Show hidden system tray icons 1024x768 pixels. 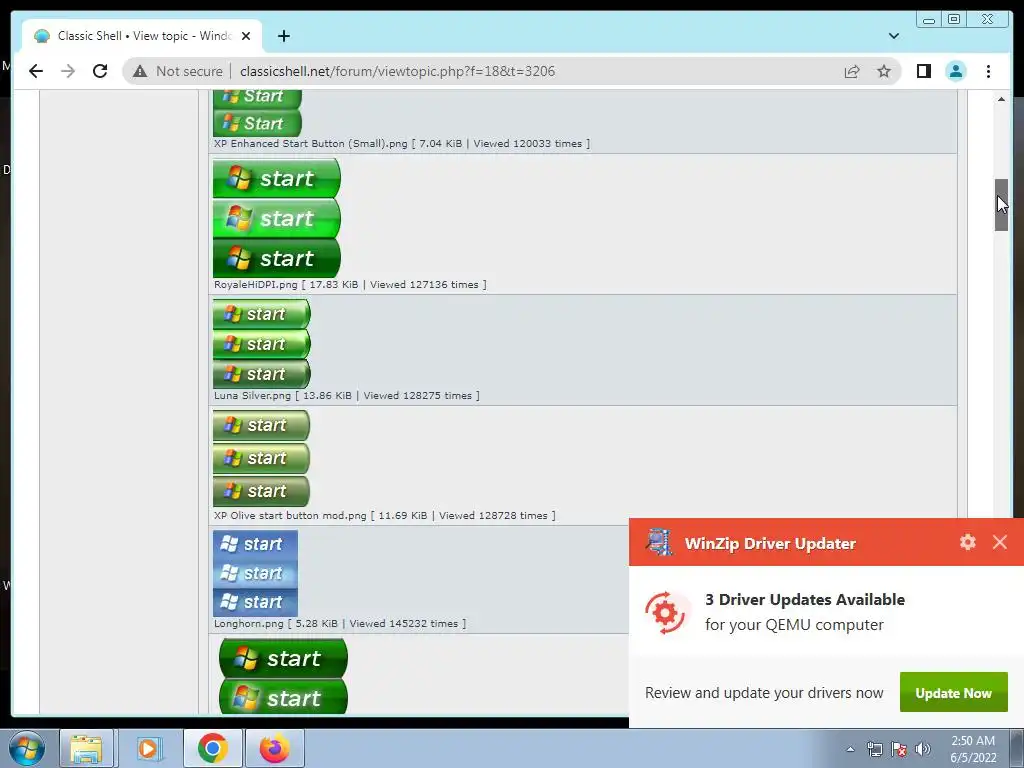[850, 750]
